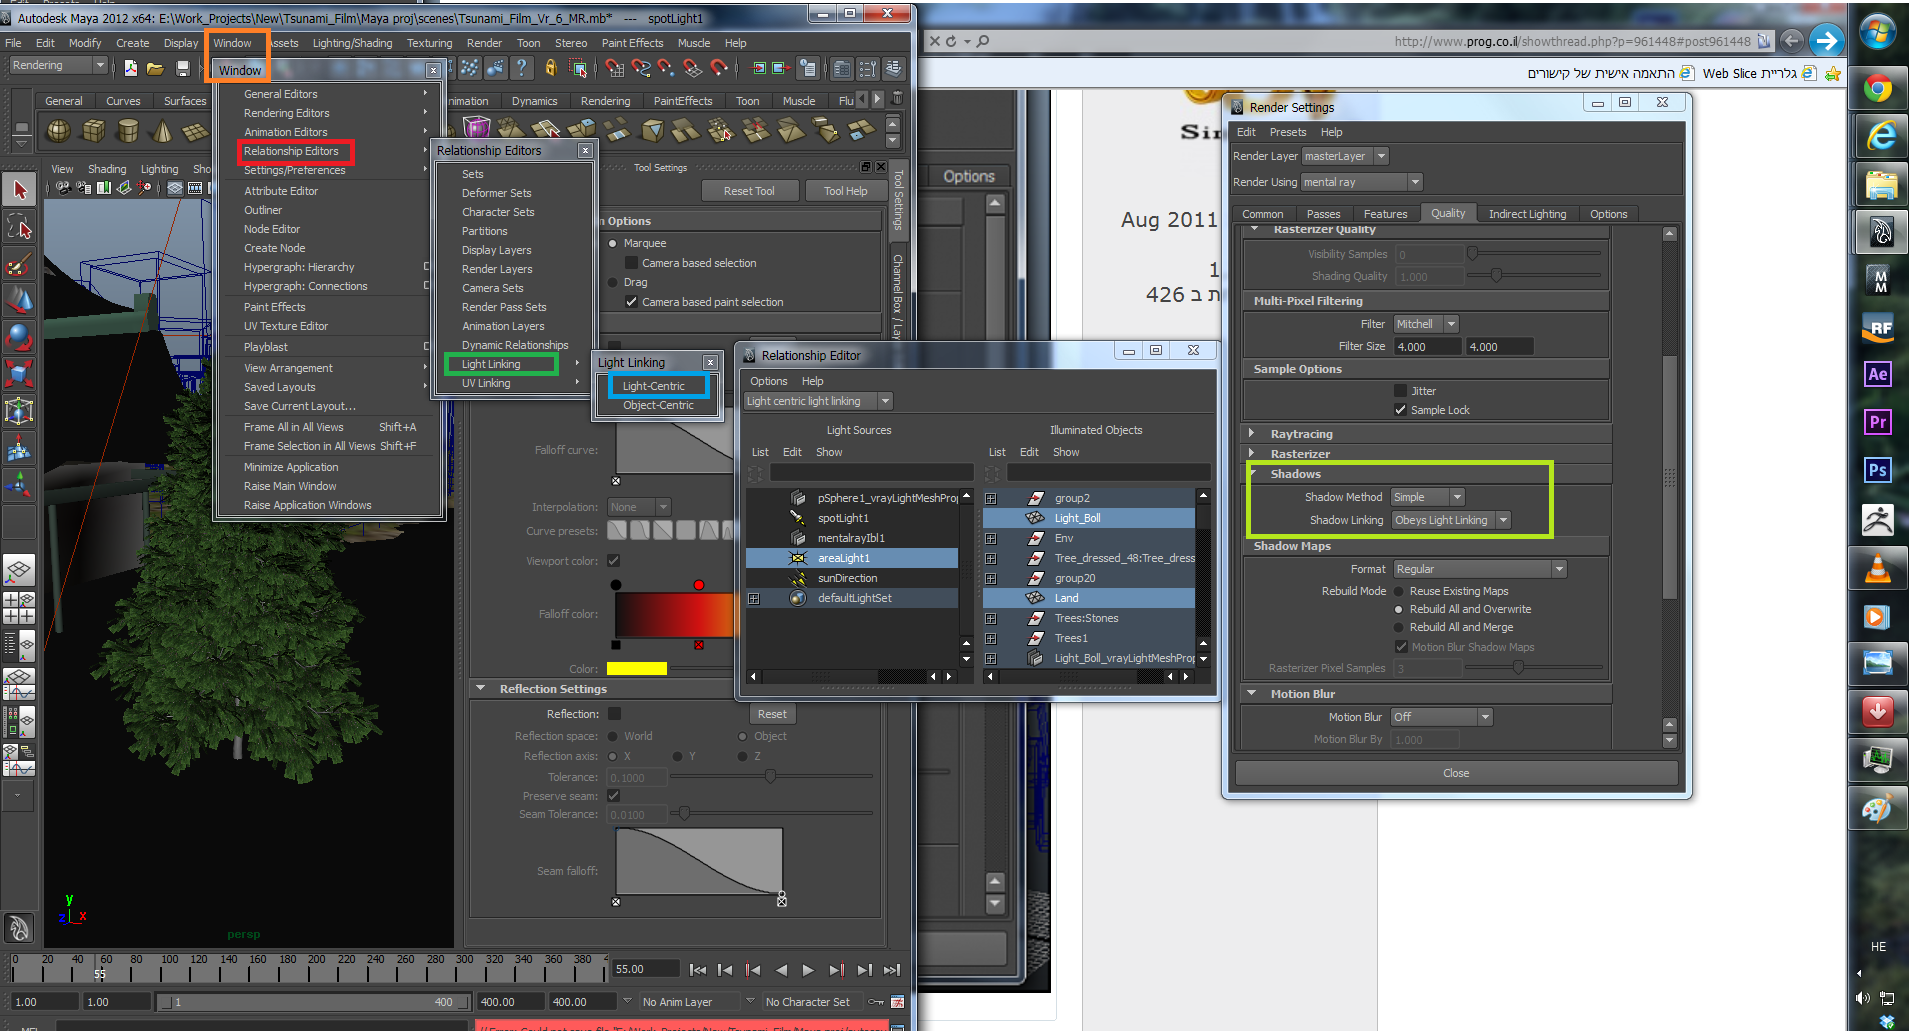This screenshot has height=1031, width=1909.
Task: Click the padlock lock selection icon
Action: (x=550, y=68)
